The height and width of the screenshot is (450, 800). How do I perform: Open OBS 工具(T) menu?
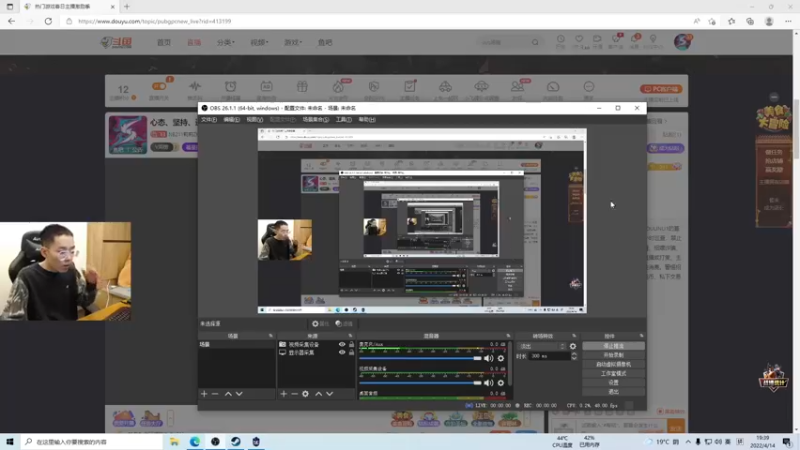pyautogui.click(x=343, y=119)
